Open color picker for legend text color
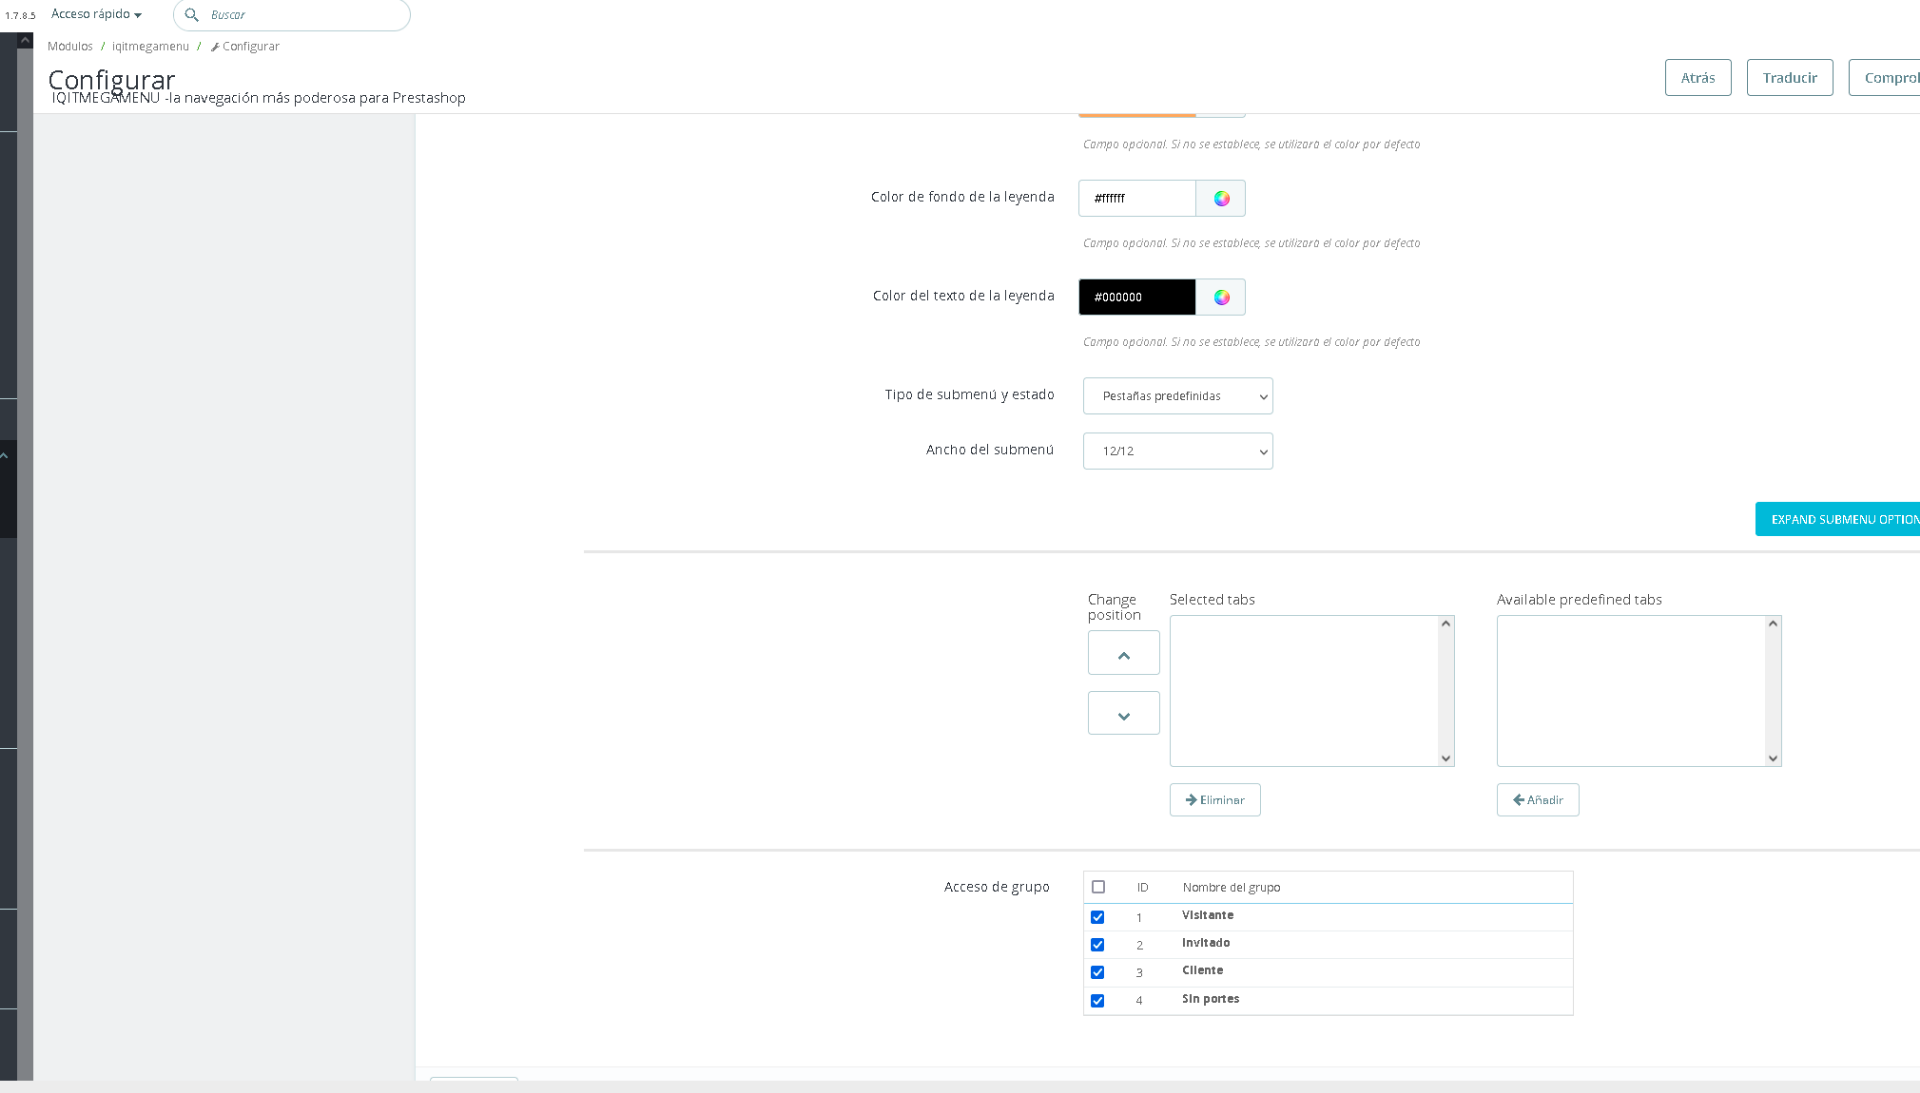Screen dimensions: 1920x1093 point(1221,297)
